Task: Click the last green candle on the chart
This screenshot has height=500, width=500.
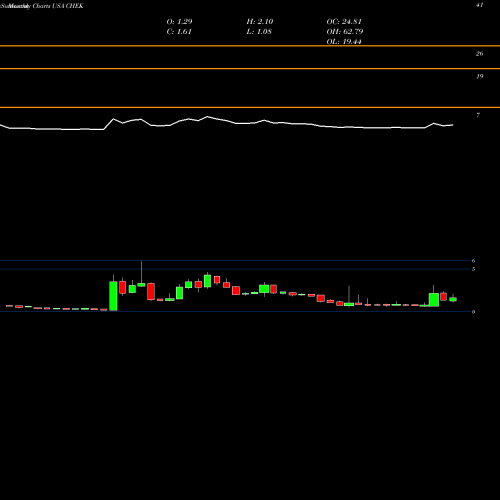Action: click(x=453, y=299)
